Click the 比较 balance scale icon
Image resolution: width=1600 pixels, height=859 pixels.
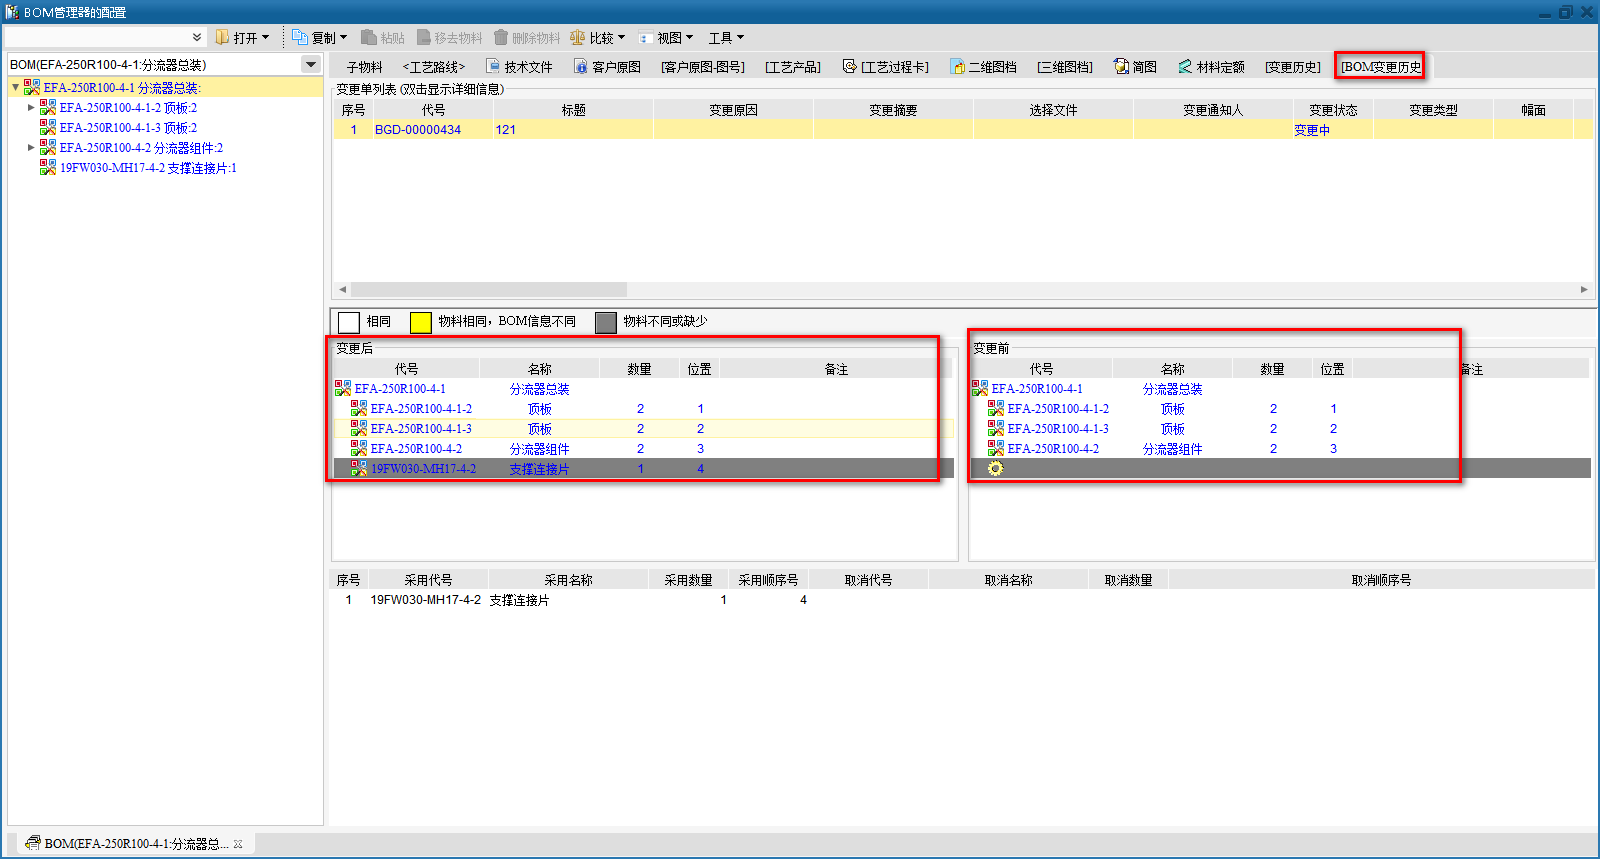[578, 37]
